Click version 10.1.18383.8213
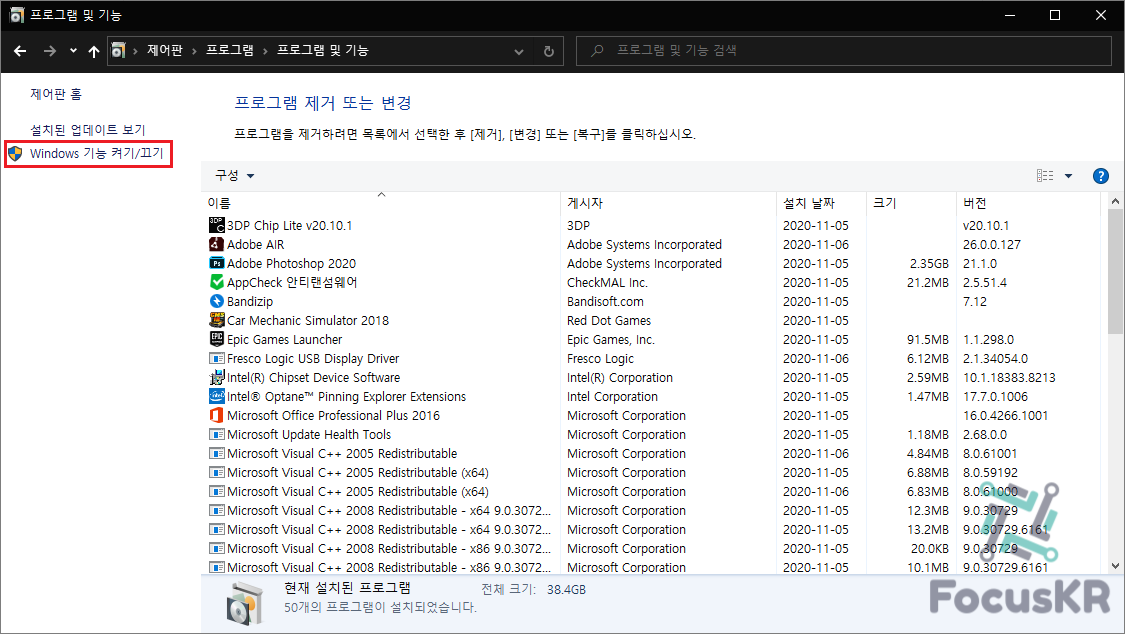1125x634 pixels. pyautogui.click(x=1009, y=377)
